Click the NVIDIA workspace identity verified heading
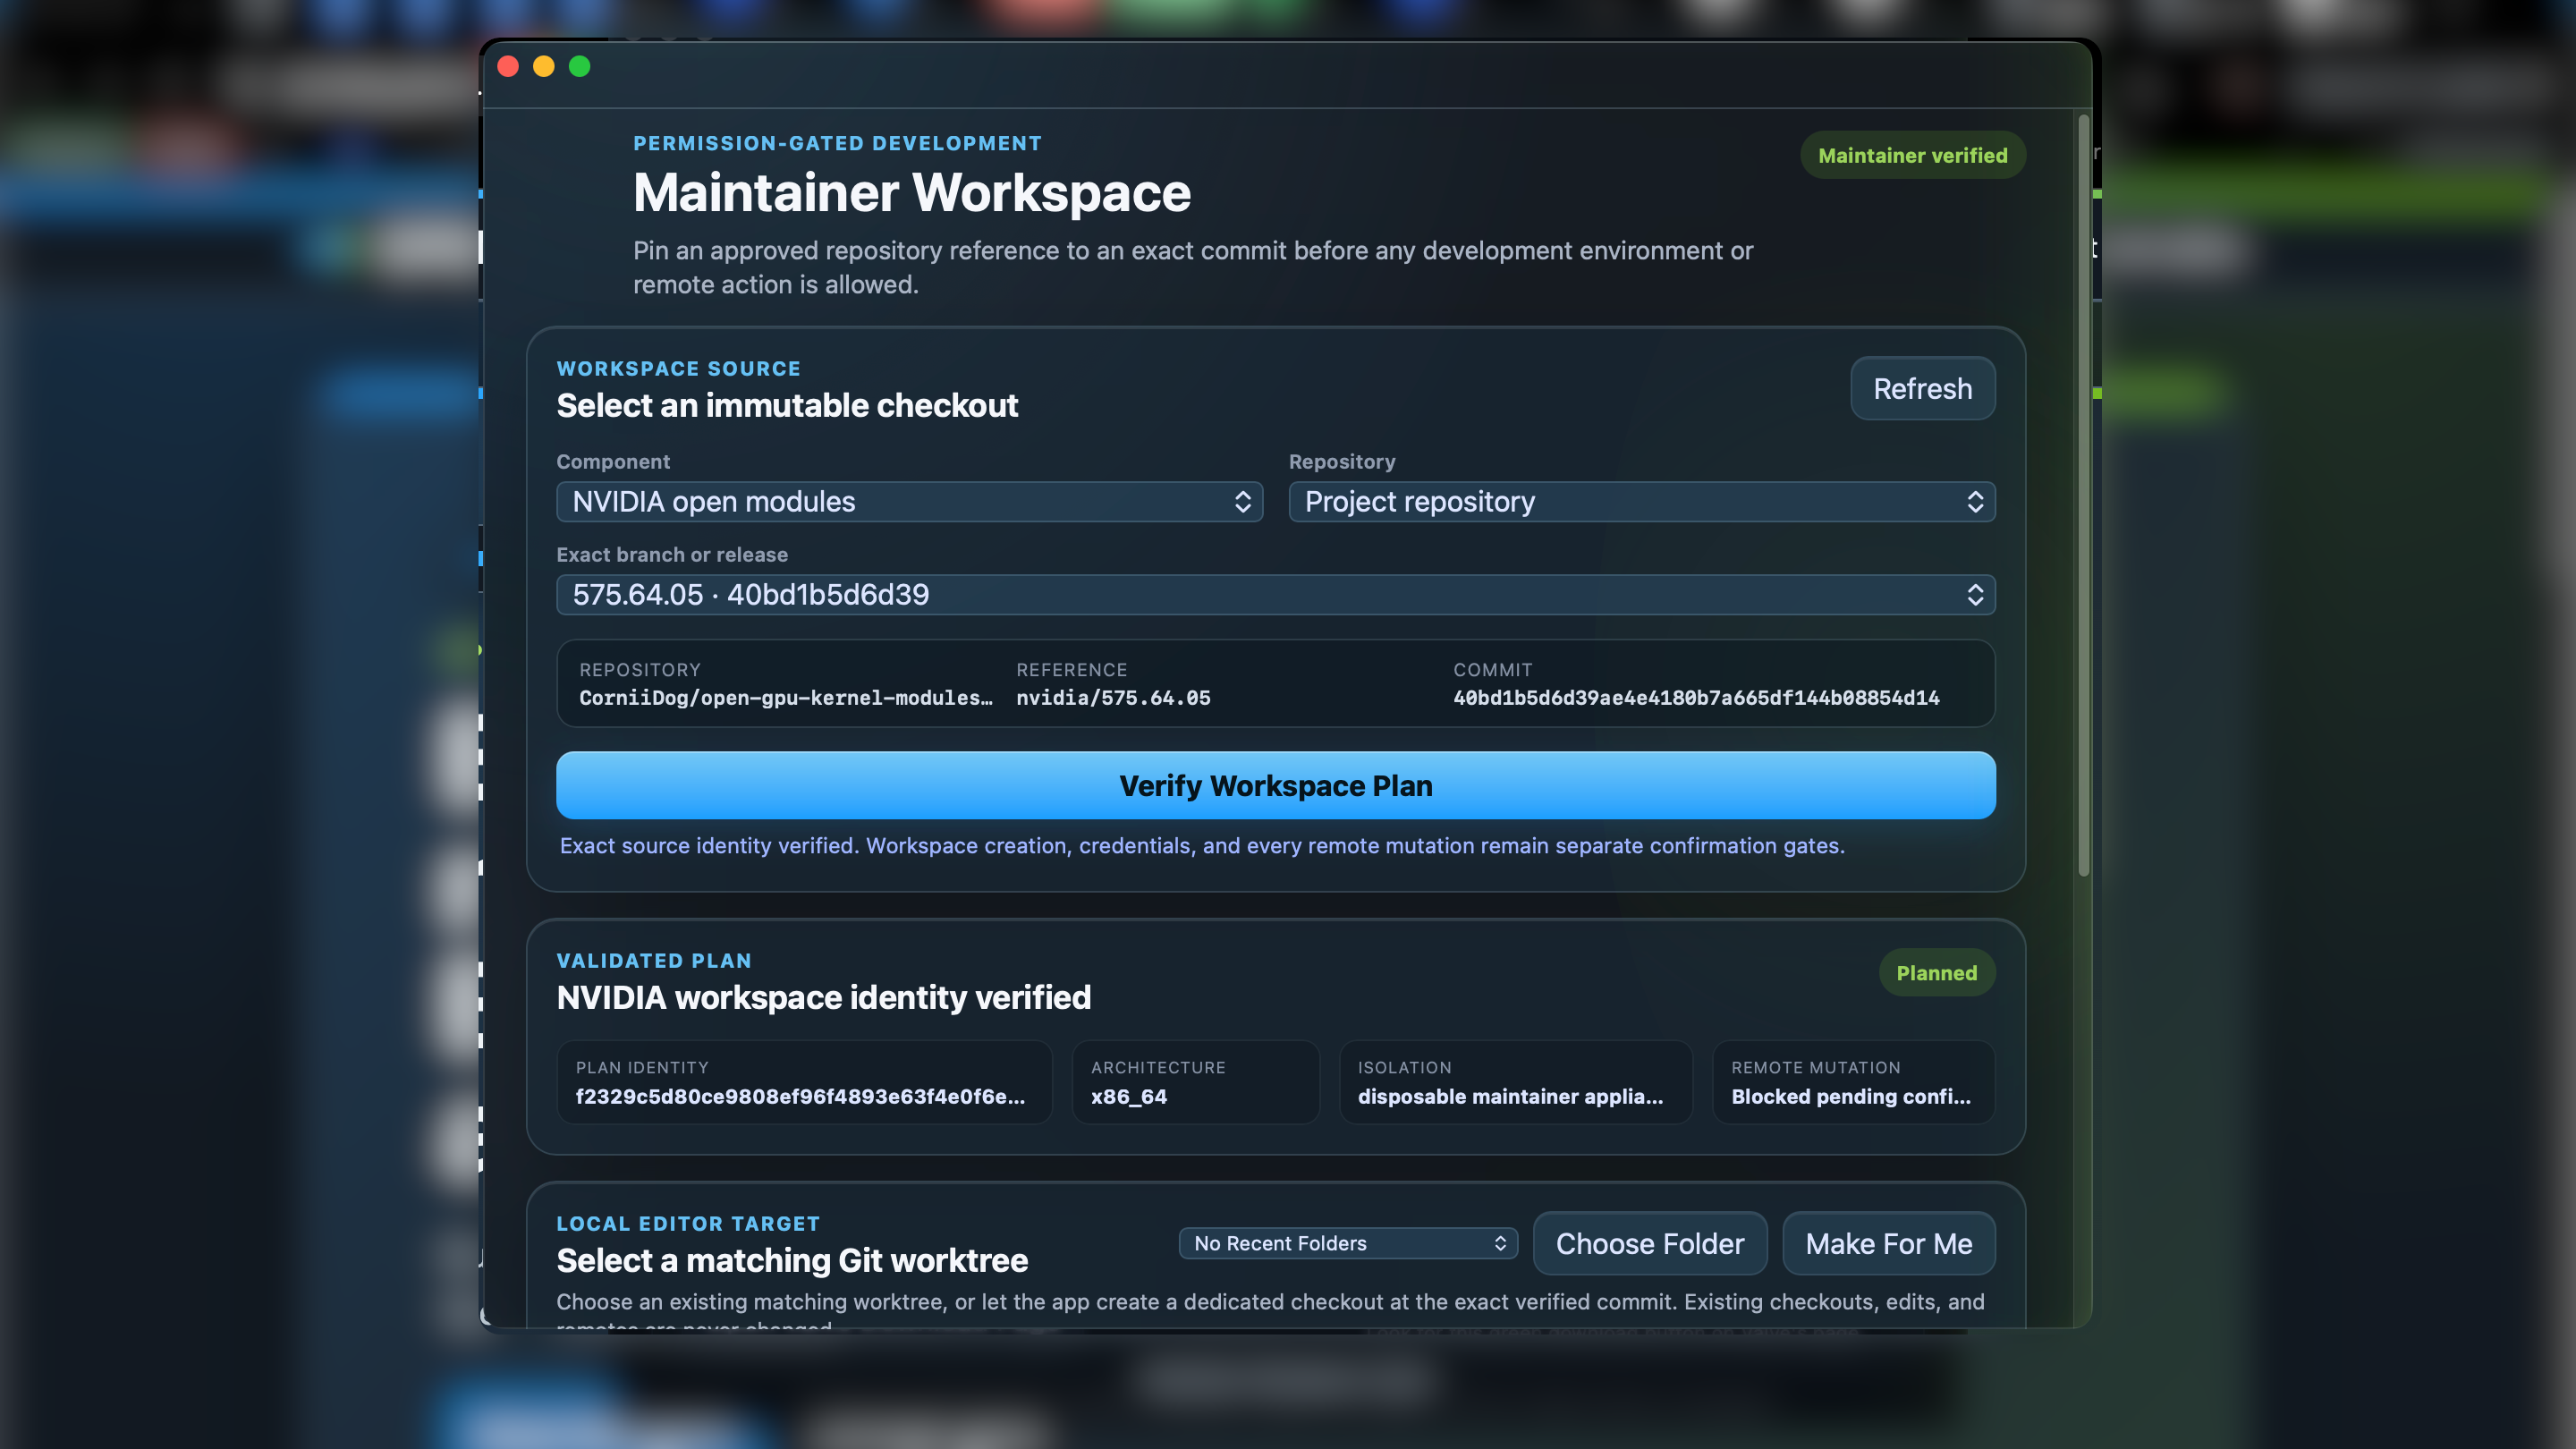The height and width of the screenshot is (1449, 2576). pyautogui.click(x=824, y=998)
